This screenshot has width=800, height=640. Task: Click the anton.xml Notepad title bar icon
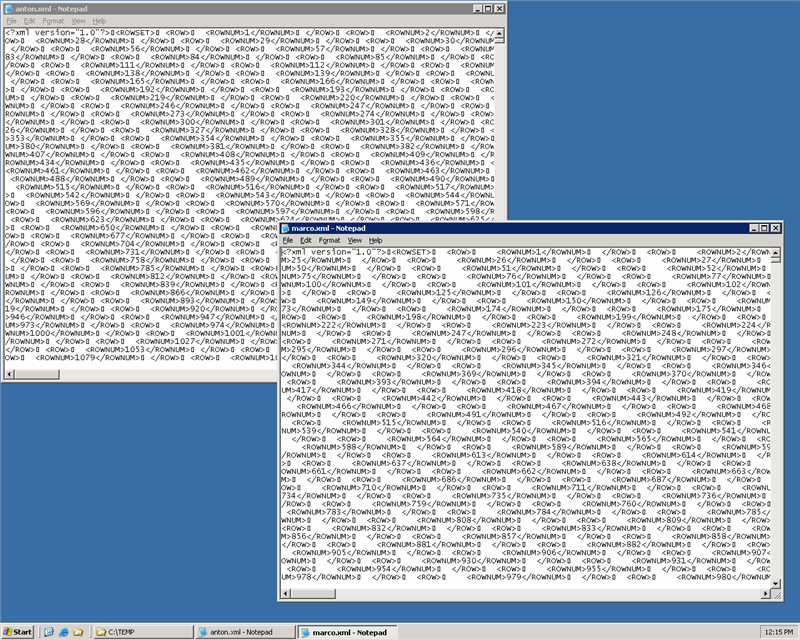pyautogui.click(x=9, y=9)
